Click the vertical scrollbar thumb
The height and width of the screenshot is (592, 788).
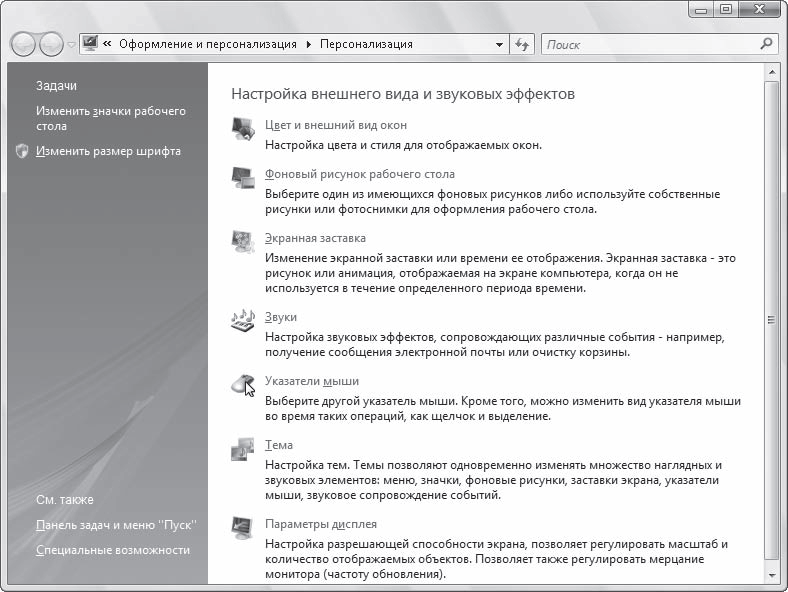click(771, 320)
